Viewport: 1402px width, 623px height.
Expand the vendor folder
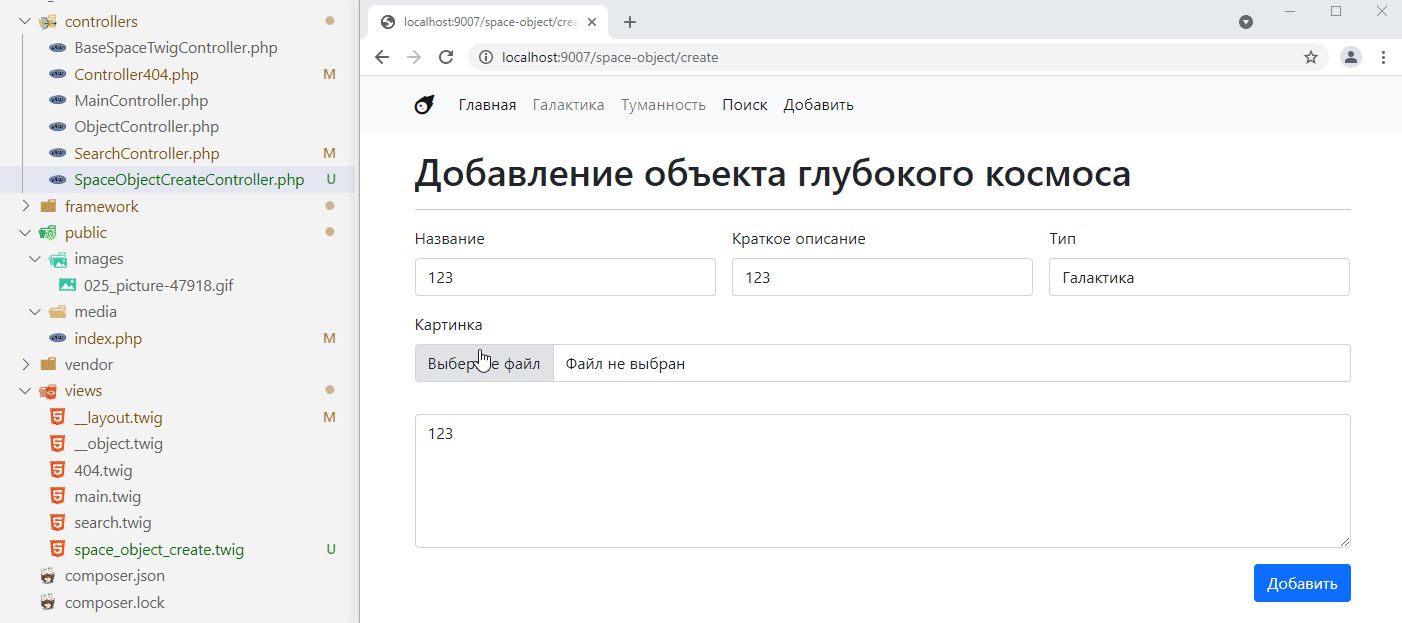click(x=25, y=365)
